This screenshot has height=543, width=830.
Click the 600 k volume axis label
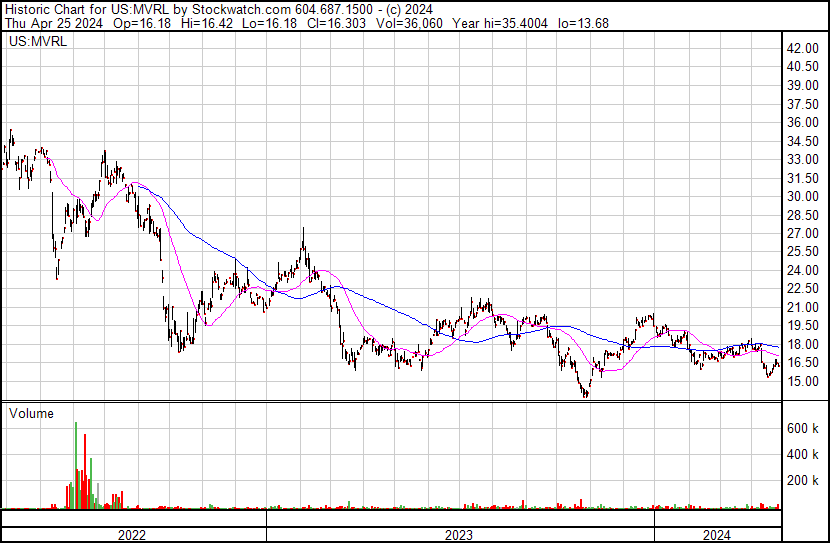[x=803, y=428]
